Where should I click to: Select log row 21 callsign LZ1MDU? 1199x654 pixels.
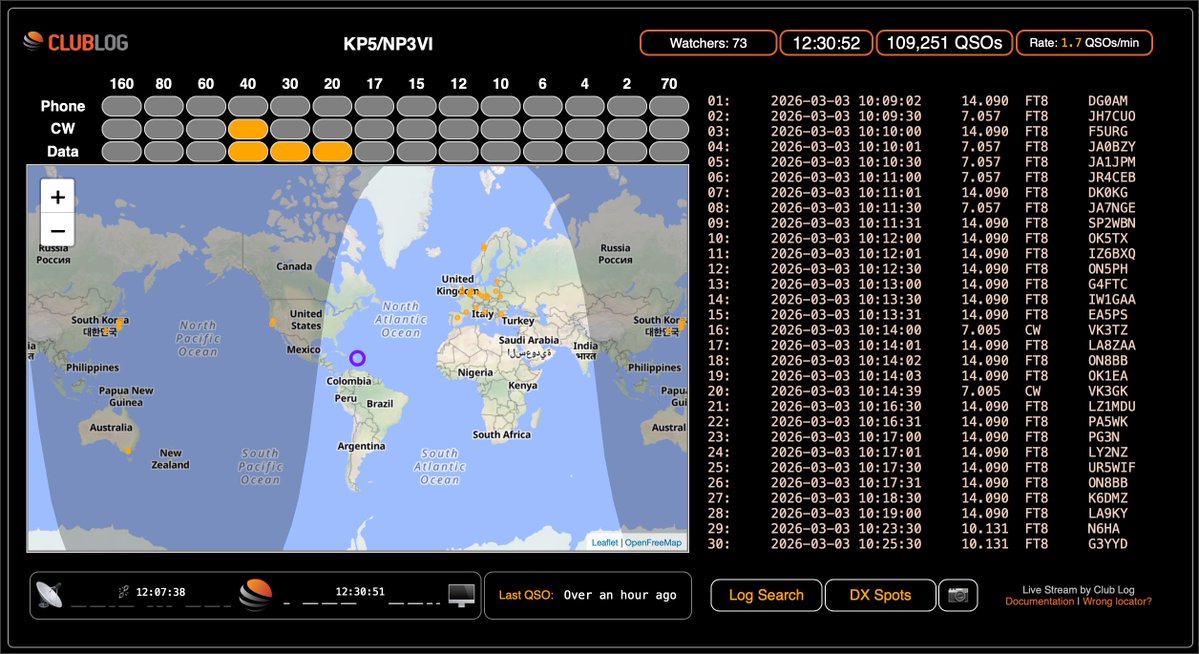[1112, 406]
